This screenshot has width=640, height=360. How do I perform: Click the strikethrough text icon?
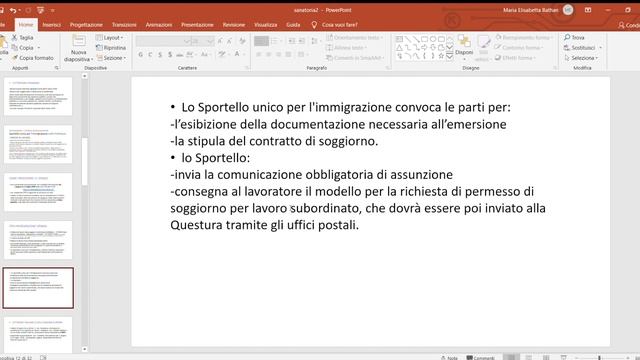coord(180,54)
